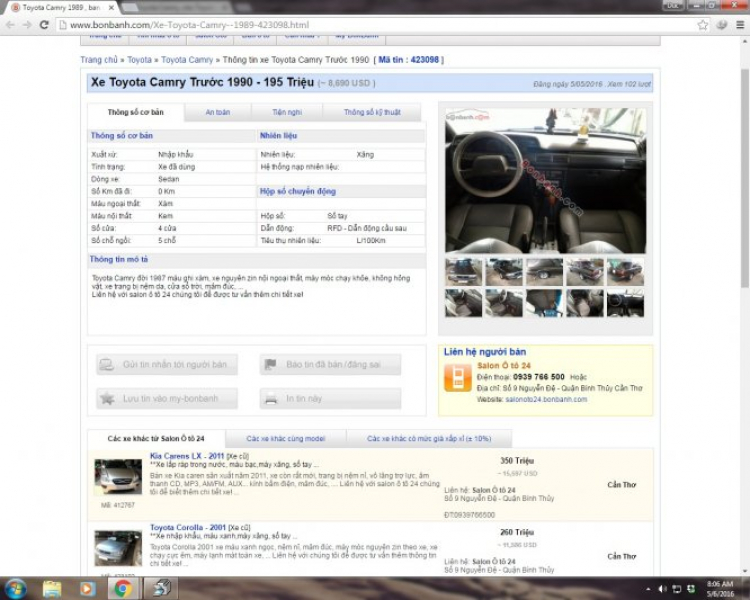Switch to the An toàn tab
Image resolution: width=750 pixels, height=600 pixels.
click(218, 112)
